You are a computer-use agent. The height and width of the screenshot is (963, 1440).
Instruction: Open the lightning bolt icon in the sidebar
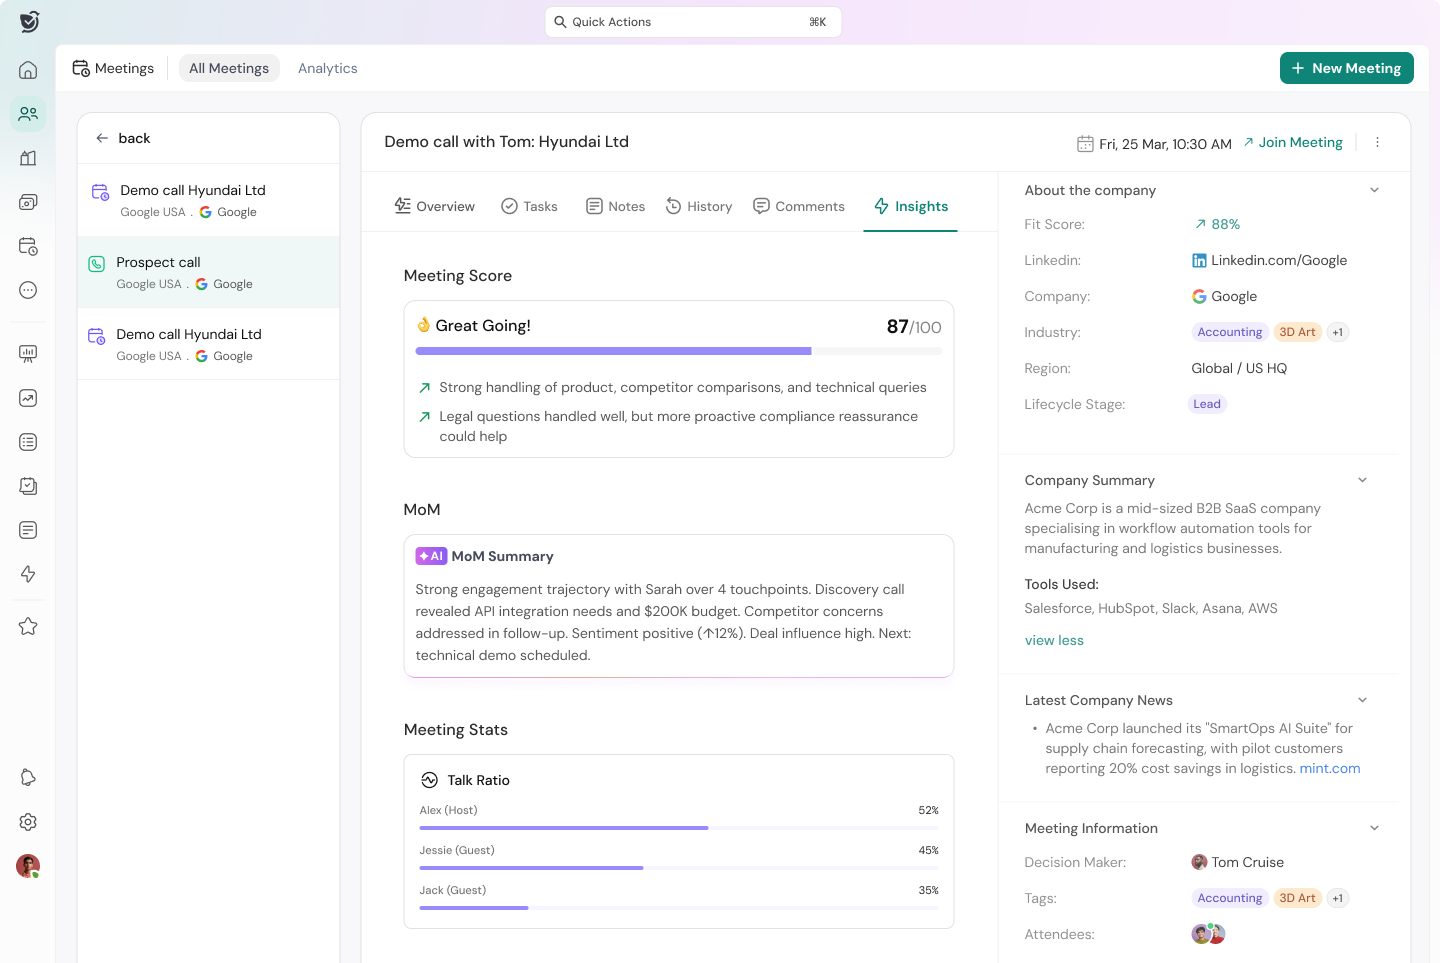point(28,574)
